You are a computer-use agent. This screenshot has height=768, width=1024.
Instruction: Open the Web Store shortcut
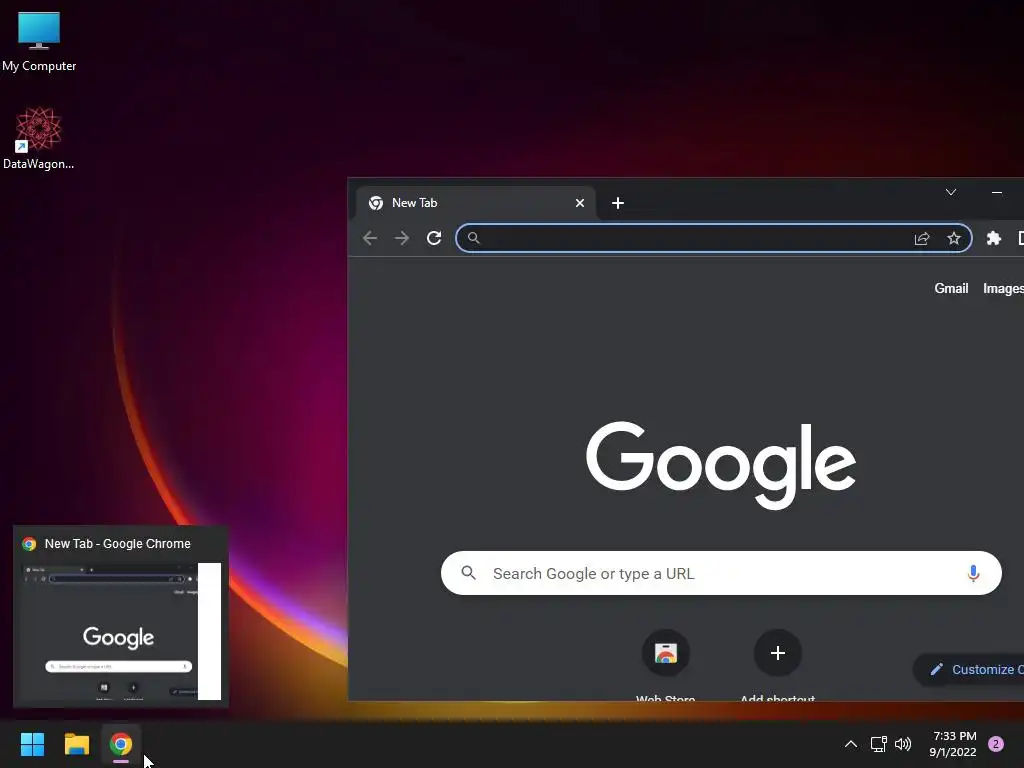pos(665,664)
